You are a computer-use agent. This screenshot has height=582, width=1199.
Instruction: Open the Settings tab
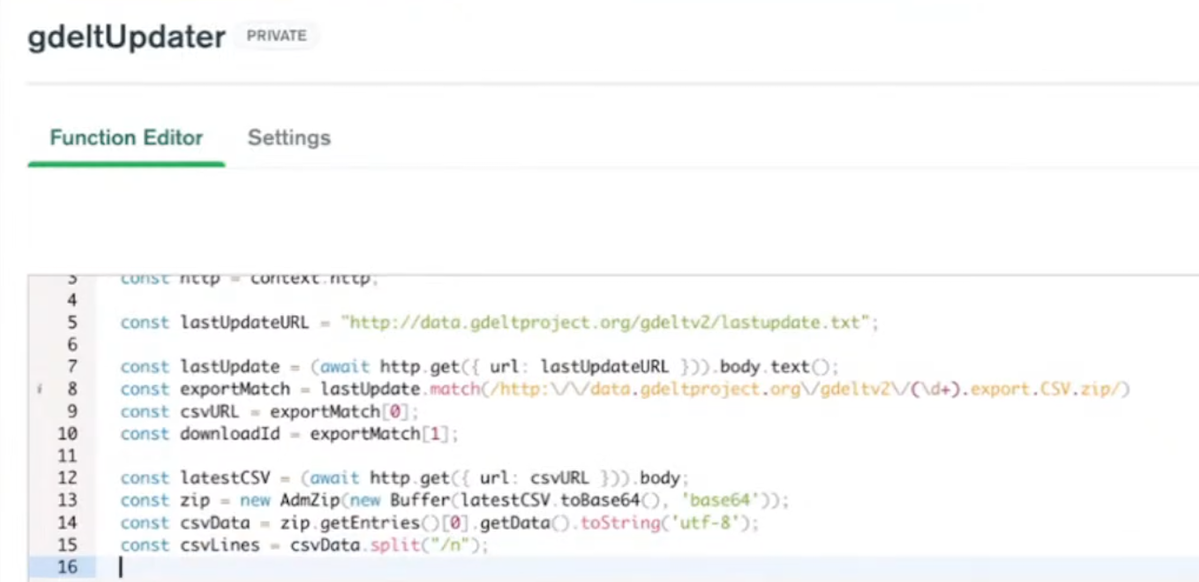289,138
